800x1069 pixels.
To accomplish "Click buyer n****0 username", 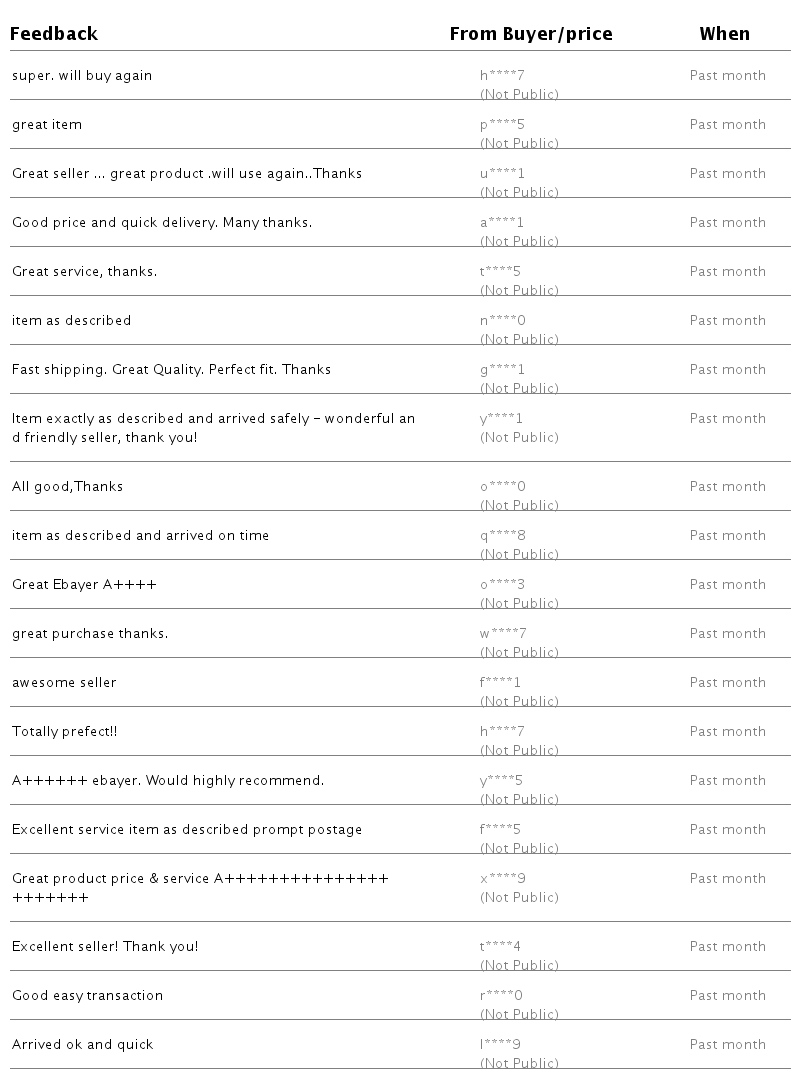I will 502,321.
